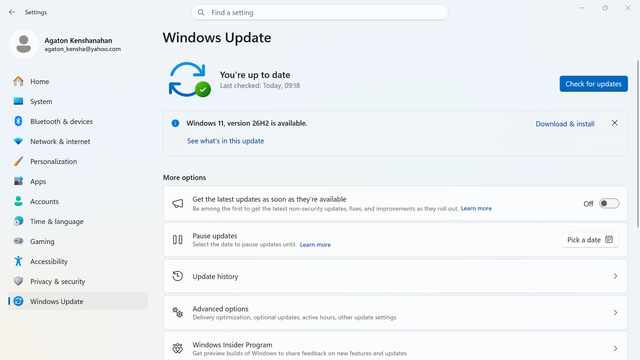The height and width of the screenshot is (360, 640).
Task: Expand Update history with its chevron
Action: (x=616, y=276)
